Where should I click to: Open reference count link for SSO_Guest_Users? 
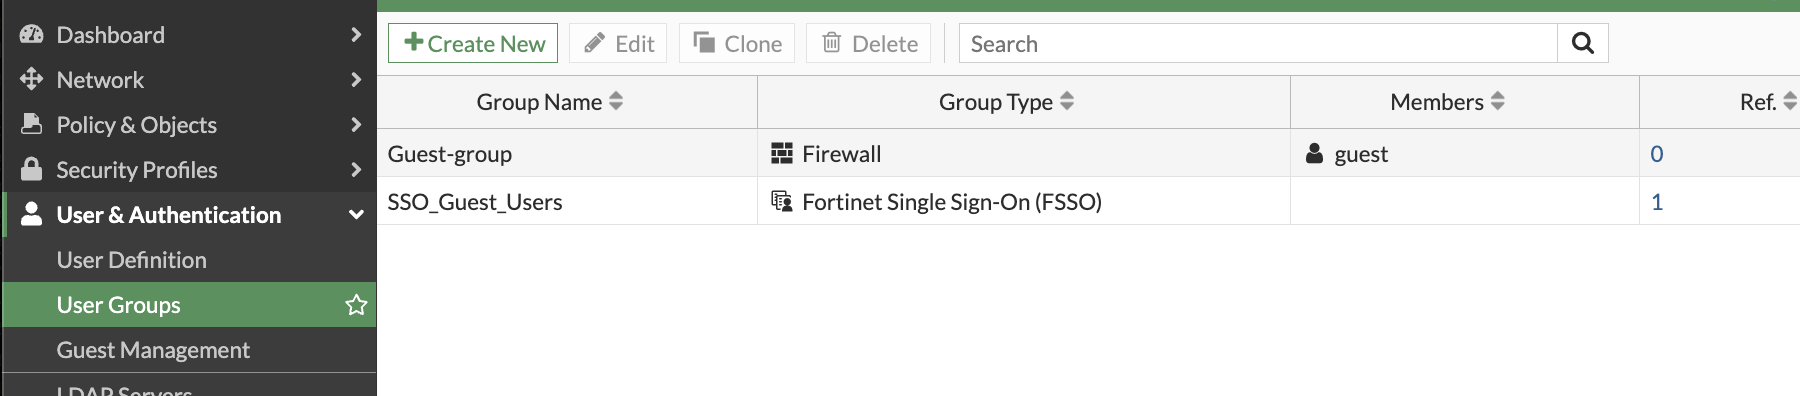(x=1657, y=201)
